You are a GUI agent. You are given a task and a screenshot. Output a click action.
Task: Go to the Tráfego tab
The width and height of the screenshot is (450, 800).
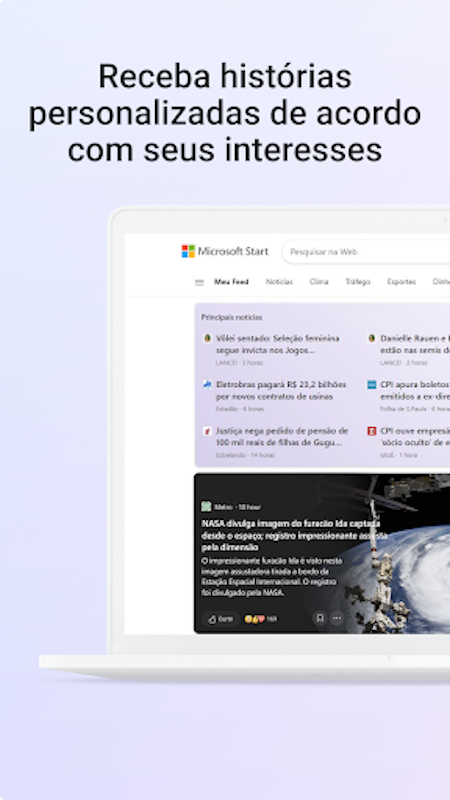point(358,282)
